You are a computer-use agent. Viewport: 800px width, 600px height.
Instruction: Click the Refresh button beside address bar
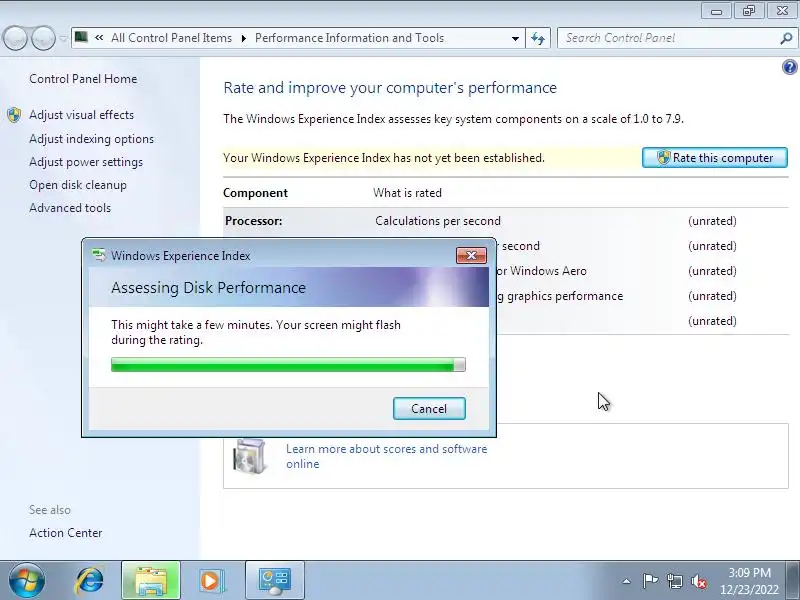(x=538, y=38)
